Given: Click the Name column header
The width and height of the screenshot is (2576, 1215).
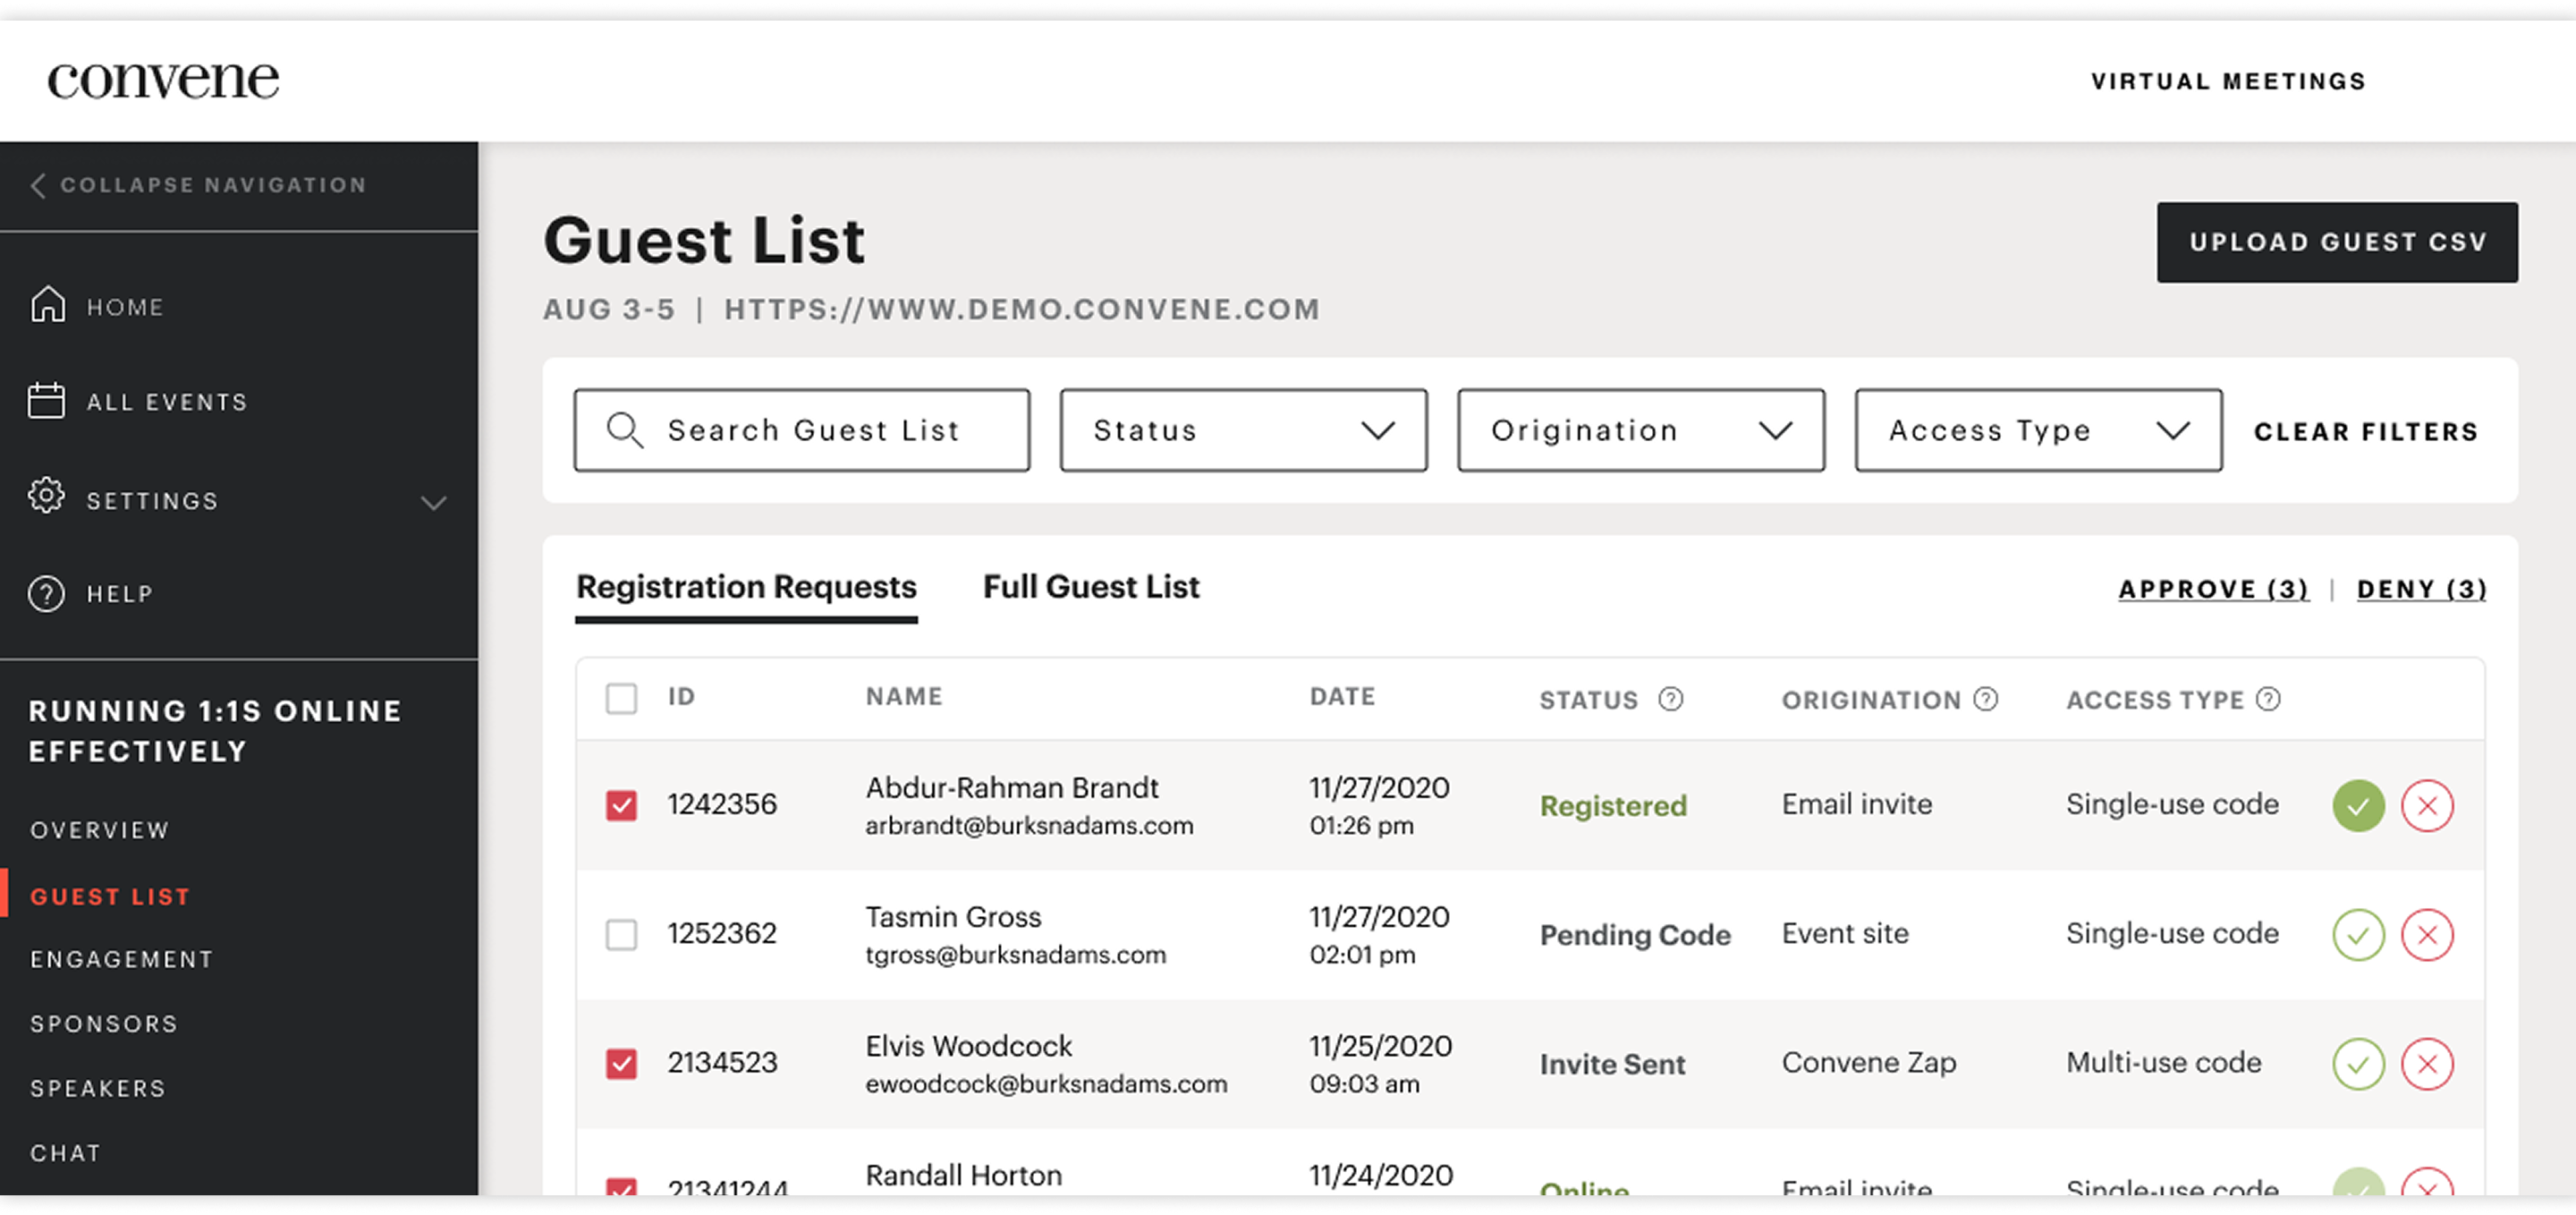Looking at the screenshot, I should [904, 697].
